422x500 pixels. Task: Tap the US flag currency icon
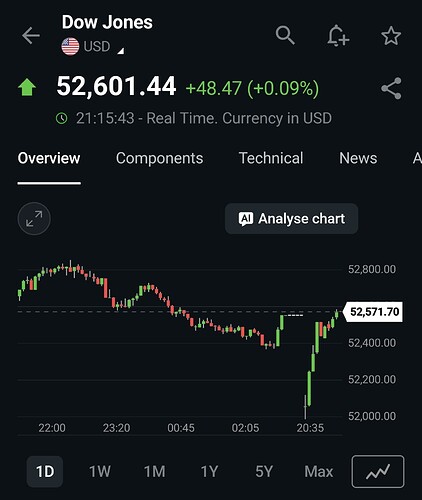pos(70,46)
